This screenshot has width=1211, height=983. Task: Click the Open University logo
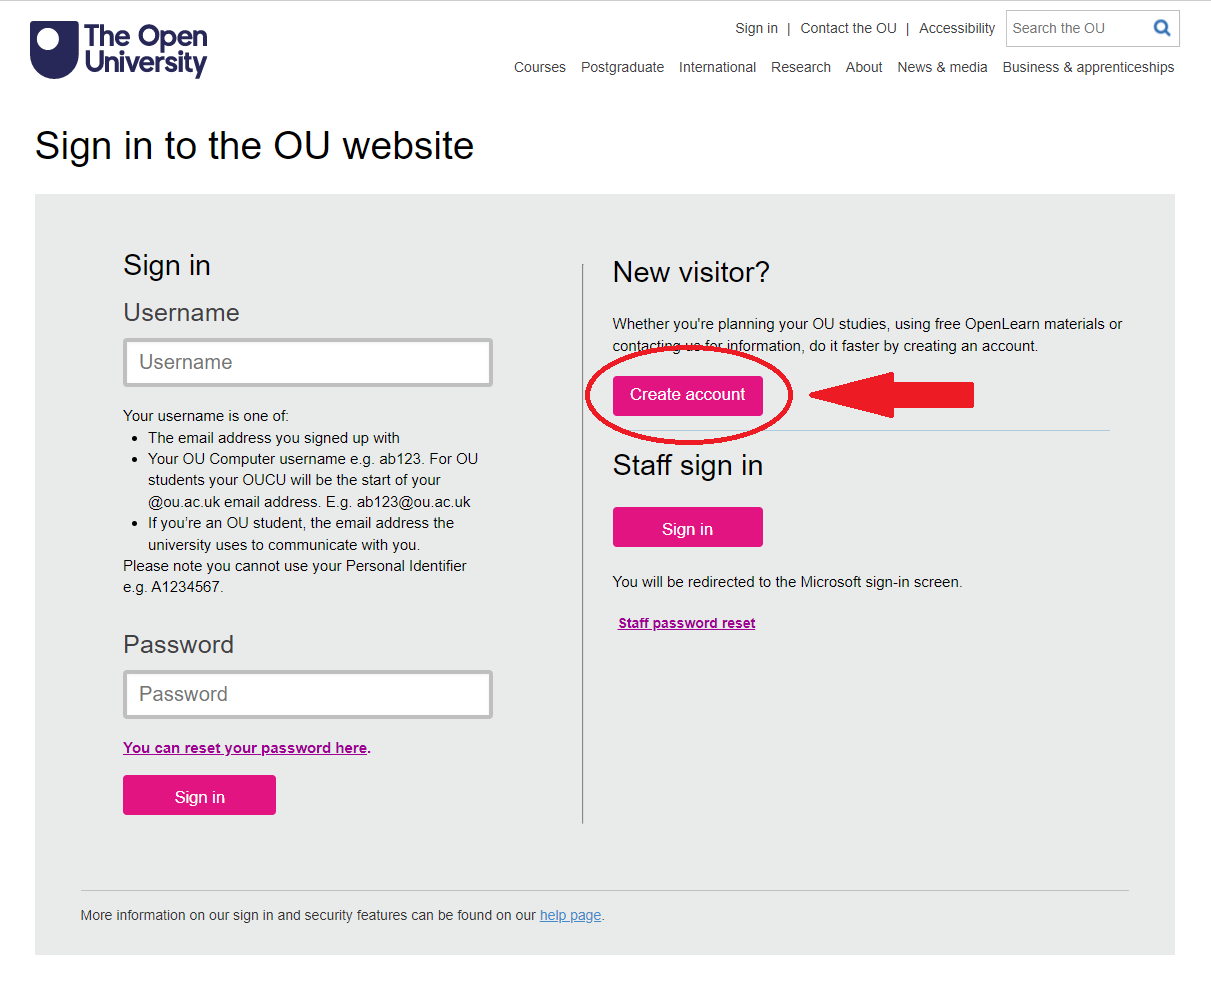117,50
